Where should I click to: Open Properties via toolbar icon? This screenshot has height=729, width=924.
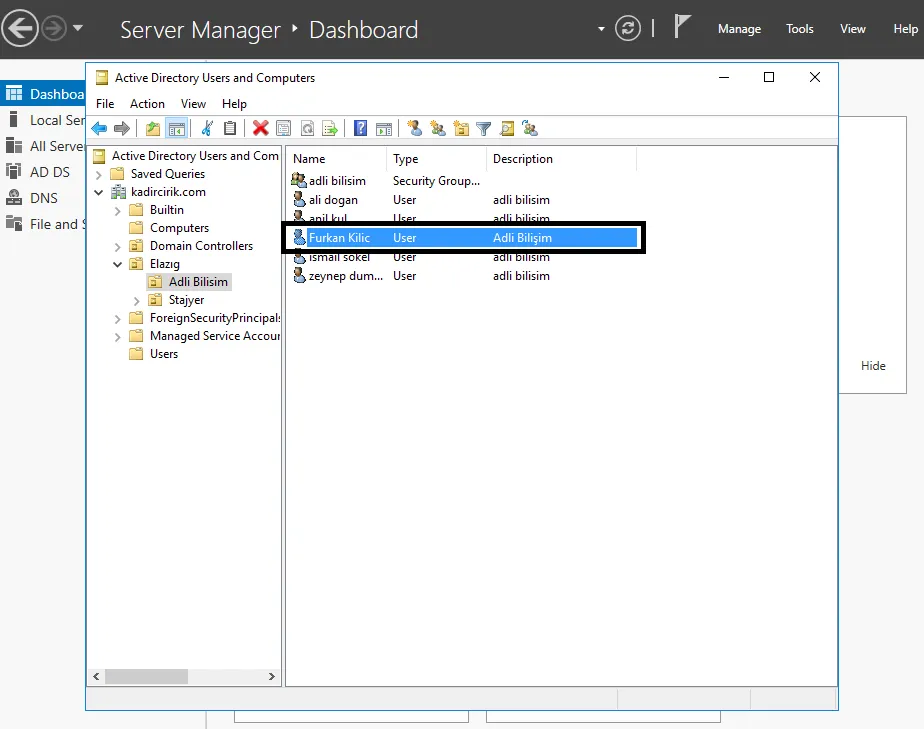[283, 128]
